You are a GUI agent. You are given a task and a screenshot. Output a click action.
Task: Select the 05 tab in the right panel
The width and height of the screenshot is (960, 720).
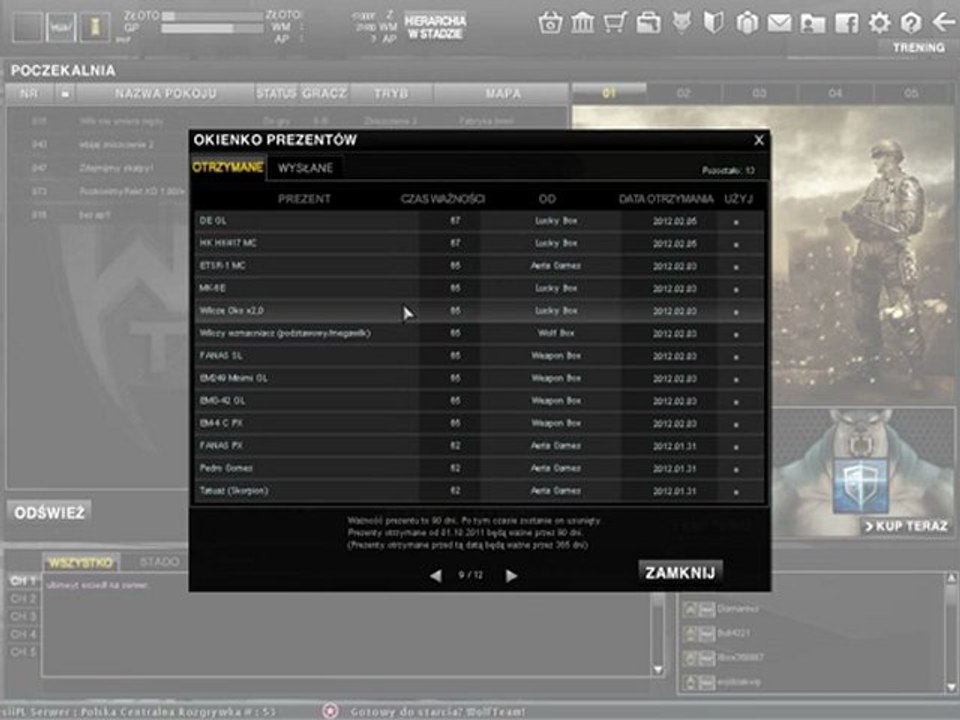[911, 93]
